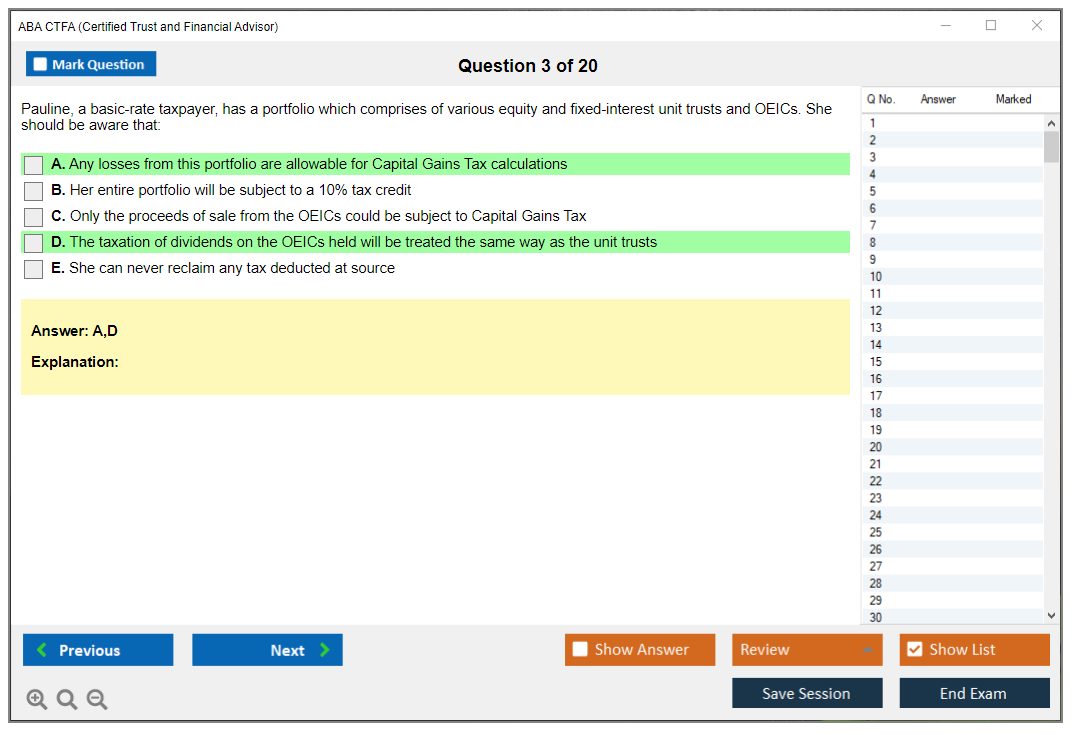
Task: Click the zoom out magnifier icon
Action: (97, 700)
